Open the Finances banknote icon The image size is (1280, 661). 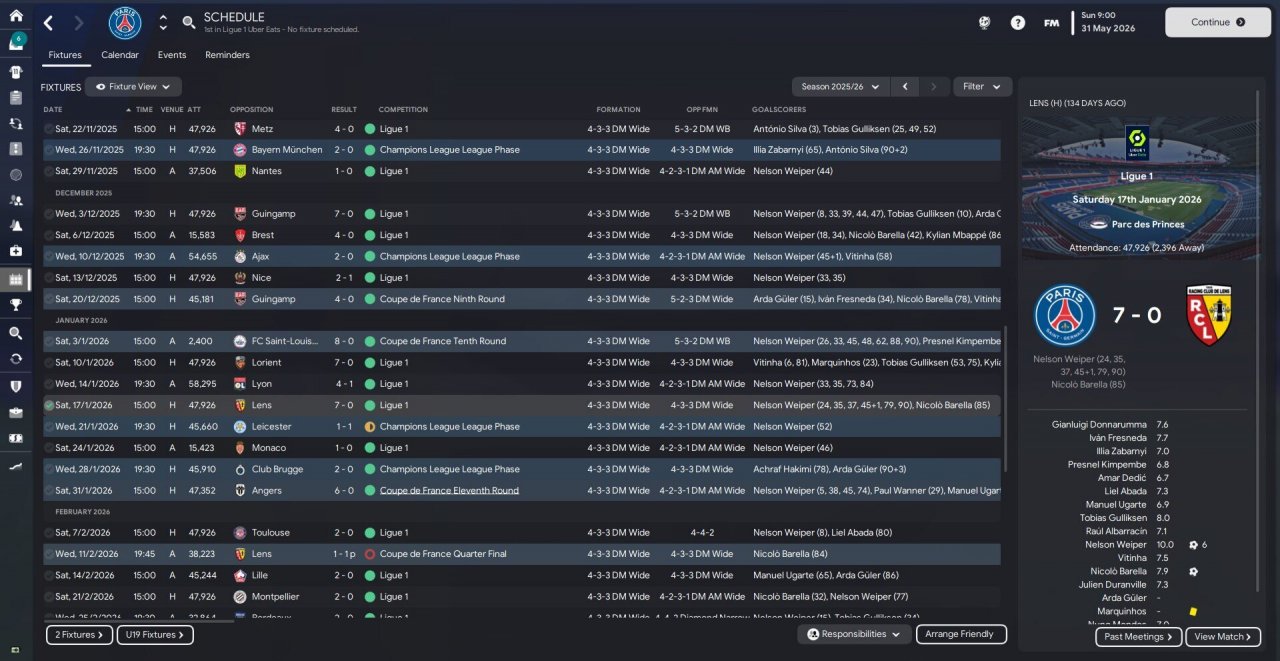(x=16, y=438)
